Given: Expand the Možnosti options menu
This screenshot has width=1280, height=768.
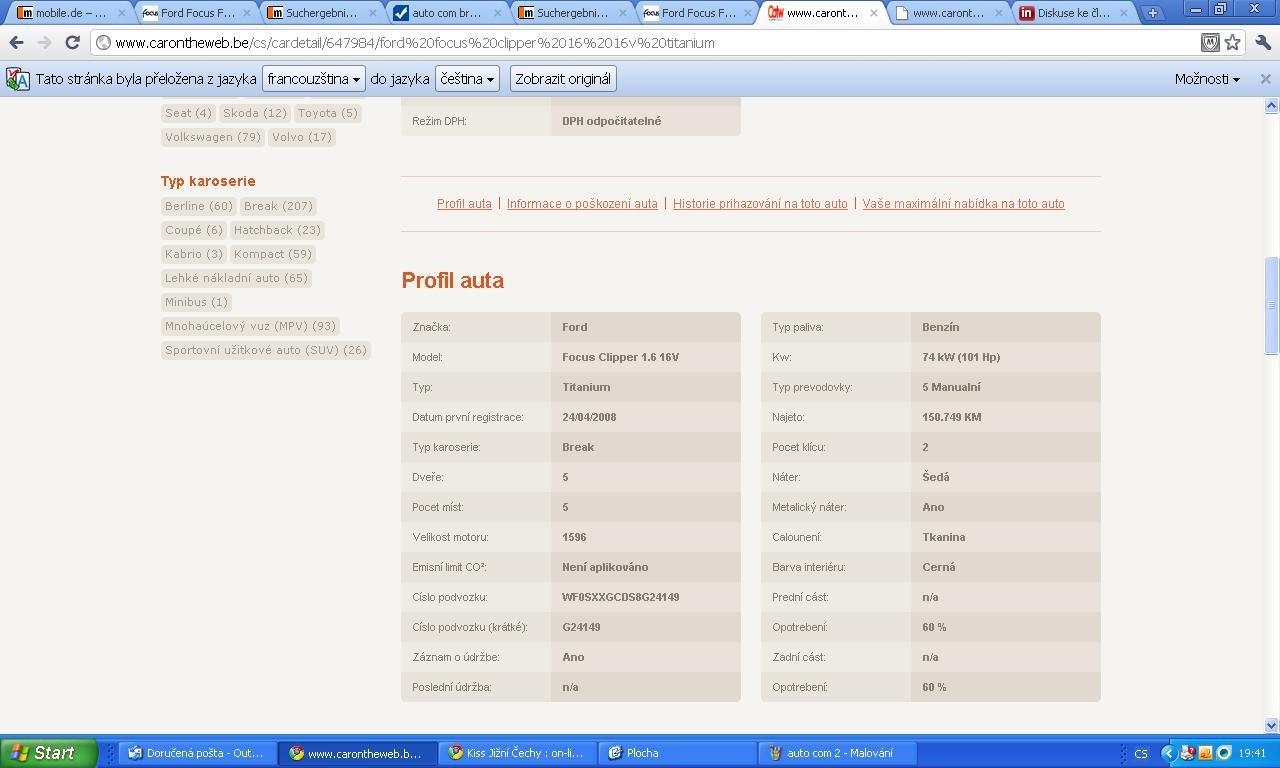Looking at the screenshot, I should (x=1207, y=79).
